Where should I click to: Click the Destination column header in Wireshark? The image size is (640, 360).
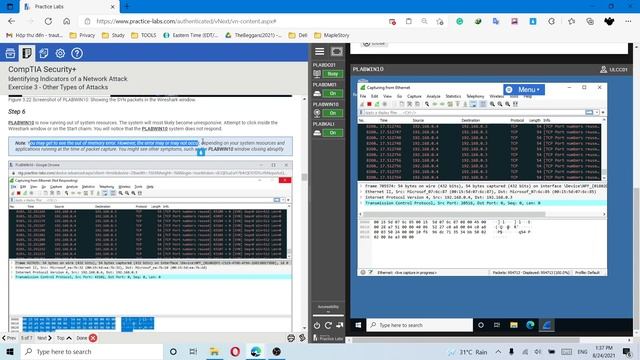click(470, 120)
